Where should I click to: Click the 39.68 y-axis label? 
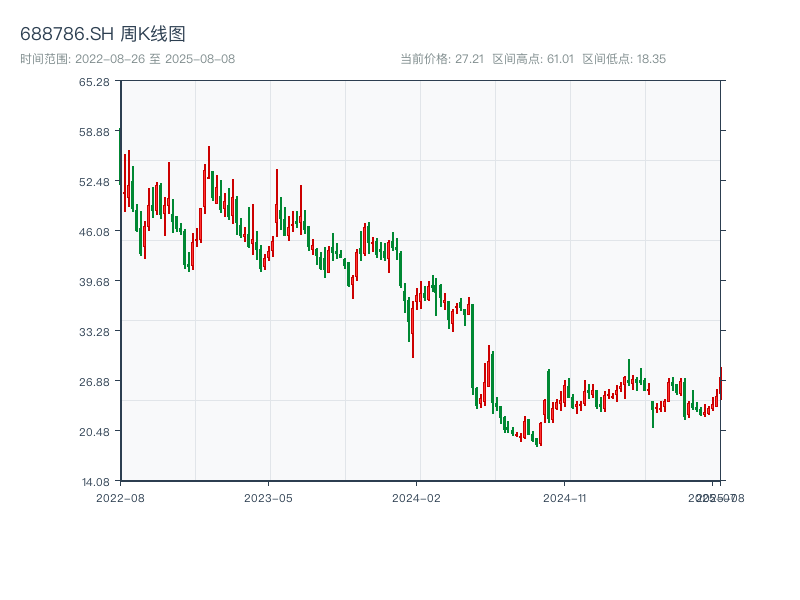click(94, 282)
